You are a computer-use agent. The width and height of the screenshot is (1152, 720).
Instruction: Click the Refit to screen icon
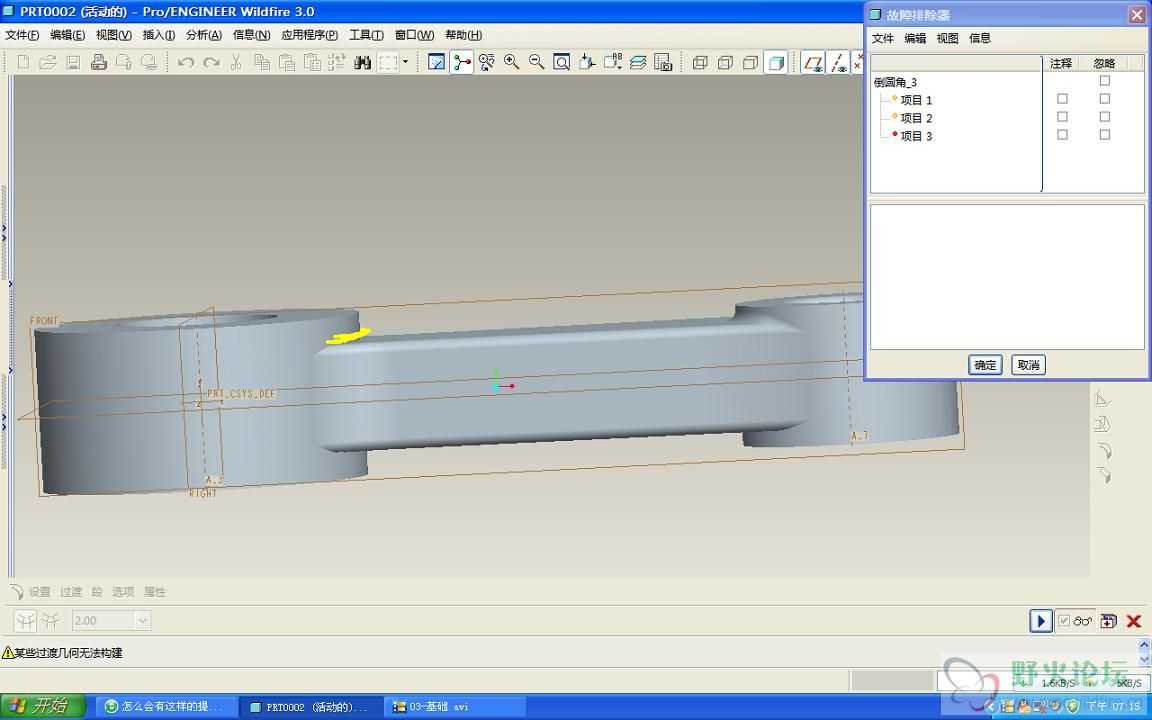tap(562, 62)
